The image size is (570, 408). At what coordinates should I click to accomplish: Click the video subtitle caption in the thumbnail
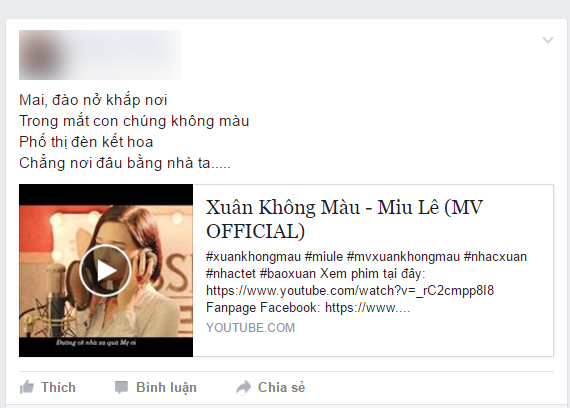pyautogui.click(x=96, y=343)
